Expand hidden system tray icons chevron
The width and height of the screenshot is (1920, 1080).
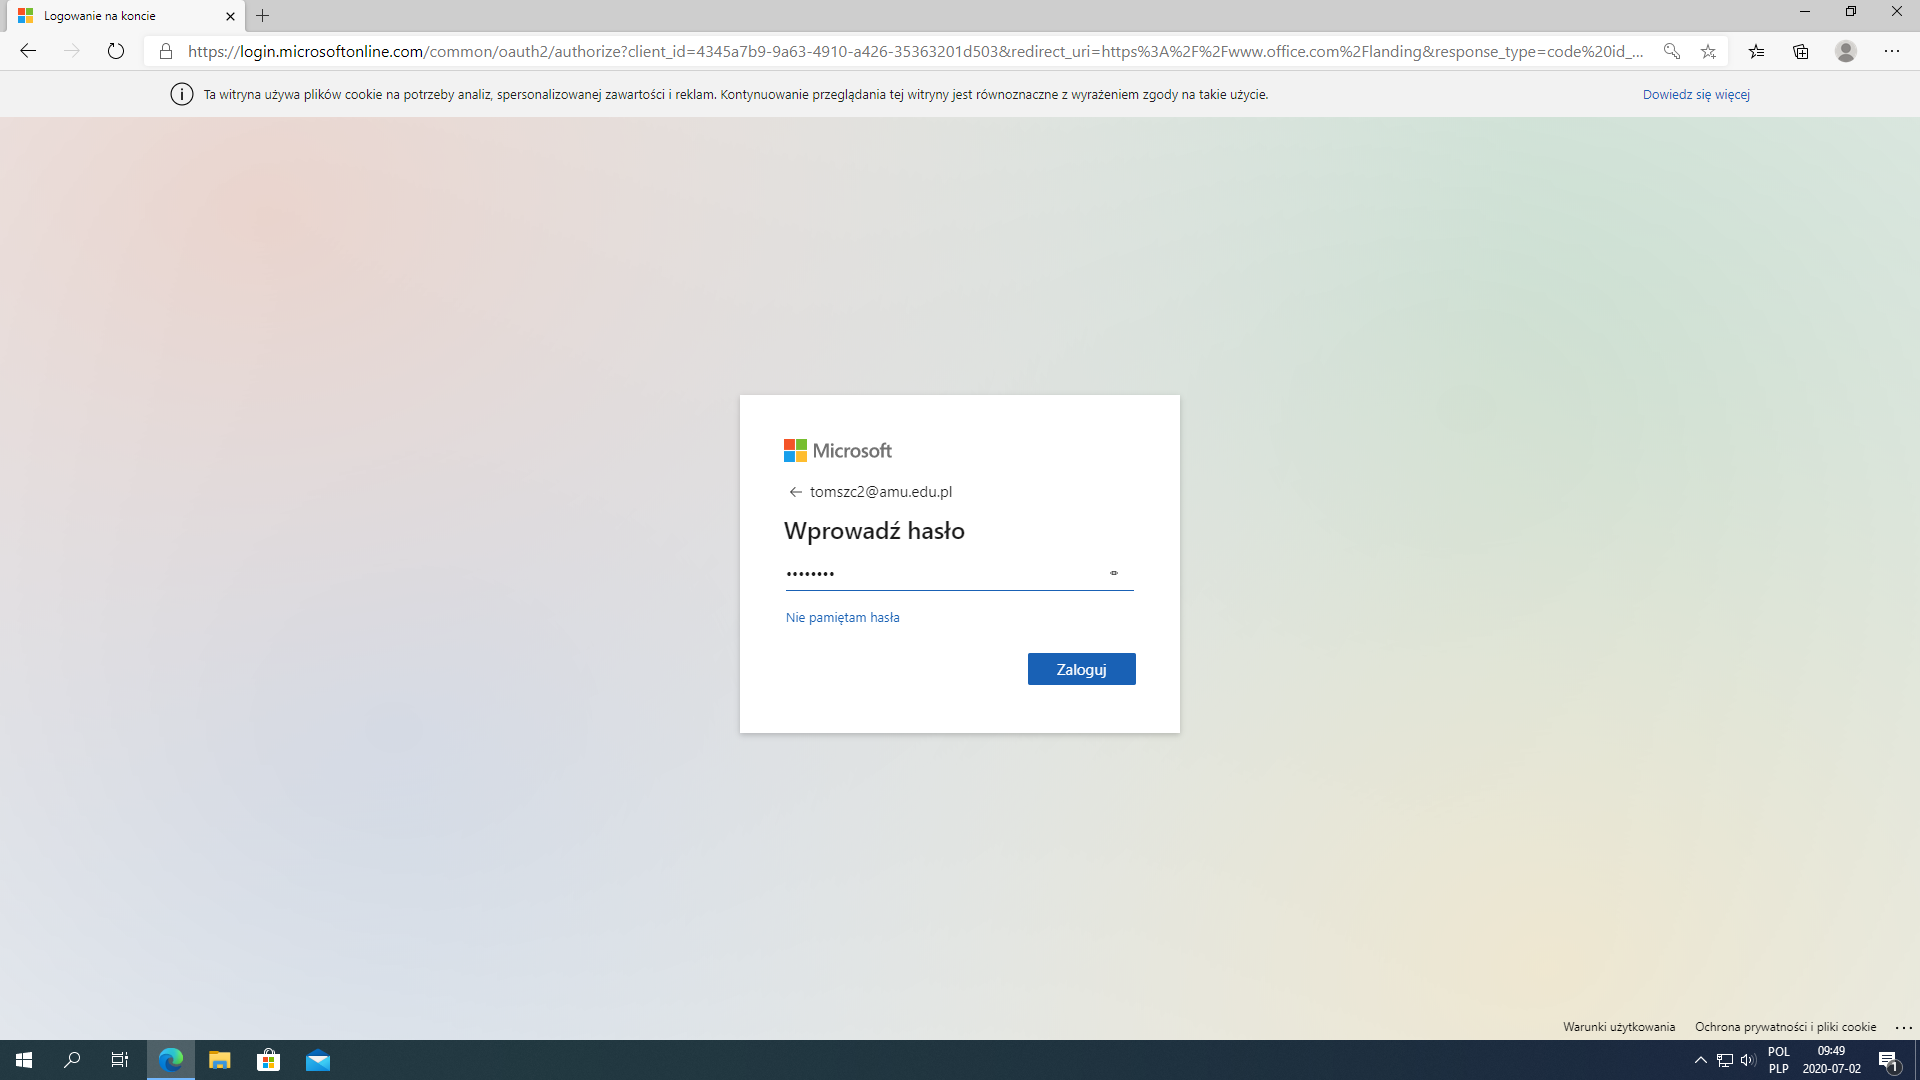tap(1700, 1060)
